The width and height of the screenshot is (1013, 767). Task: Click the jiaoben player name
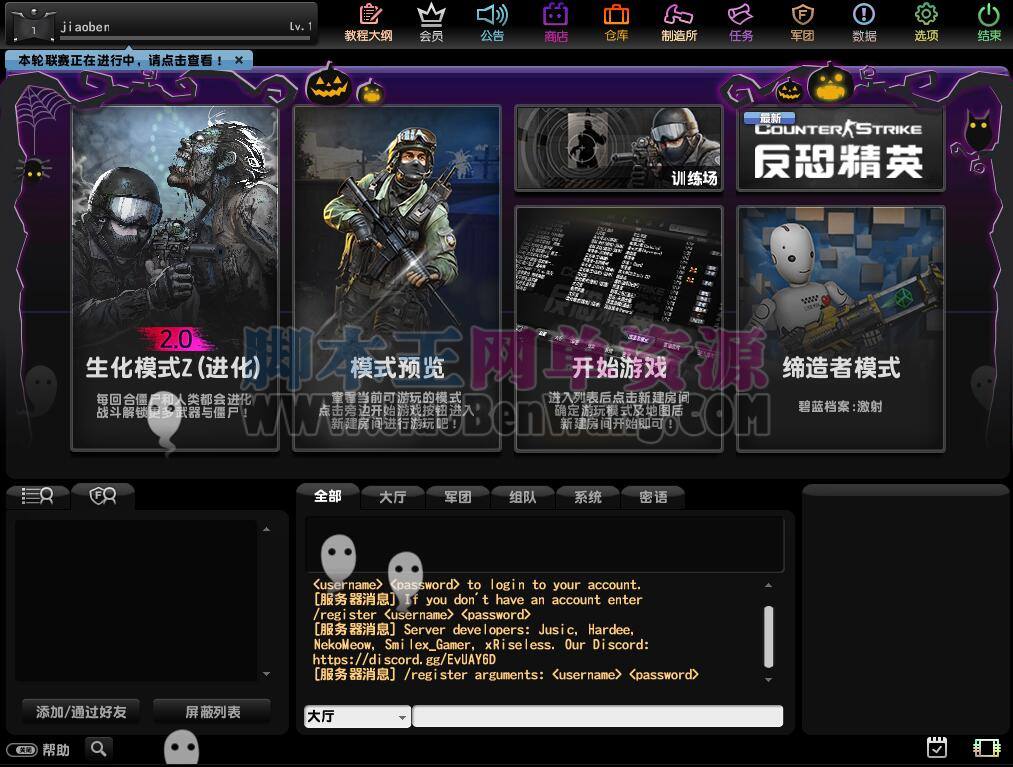85,26
